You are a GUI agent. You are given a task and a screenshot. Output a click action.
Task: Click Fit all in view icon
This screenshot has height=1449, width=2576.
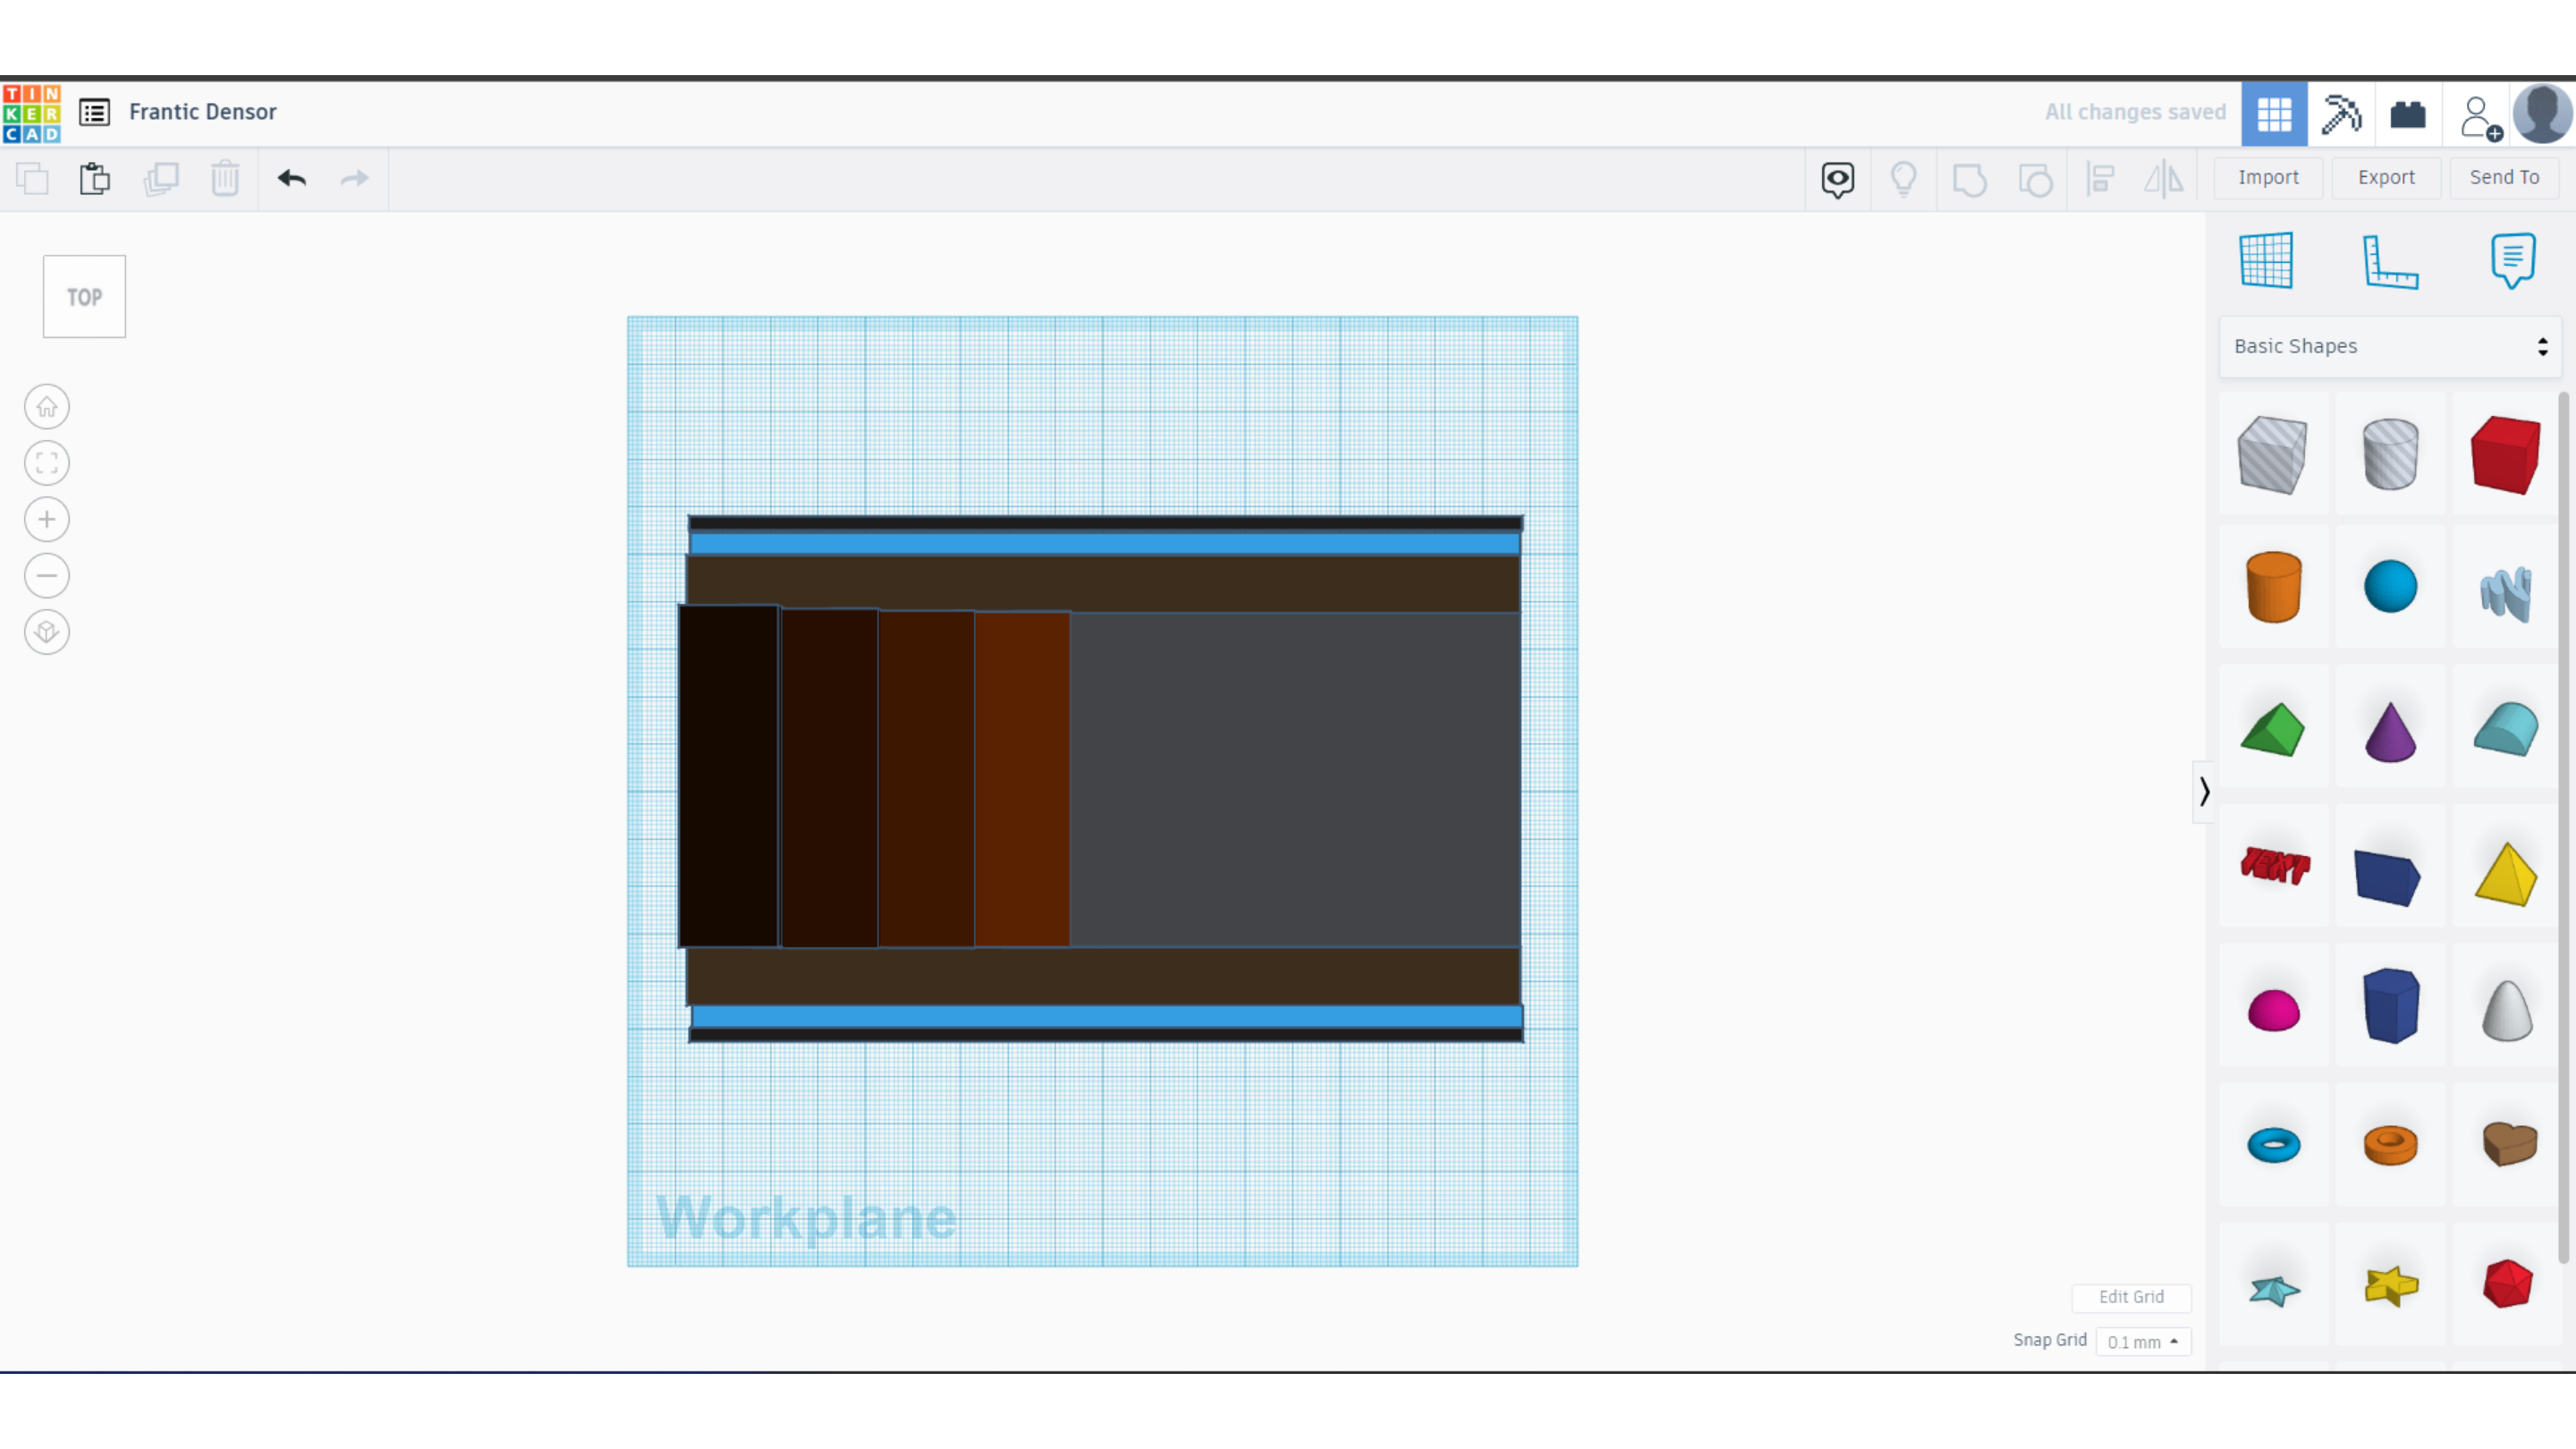(x=47, y=463)
